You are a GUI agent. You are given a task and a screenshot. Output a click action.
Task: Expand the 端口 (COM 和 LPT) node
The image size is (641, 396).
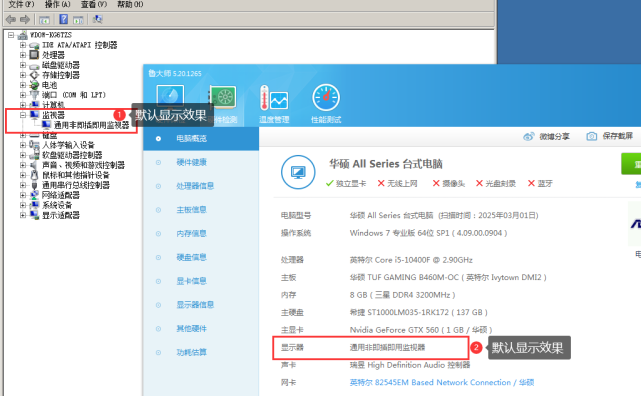coord(23,95)
